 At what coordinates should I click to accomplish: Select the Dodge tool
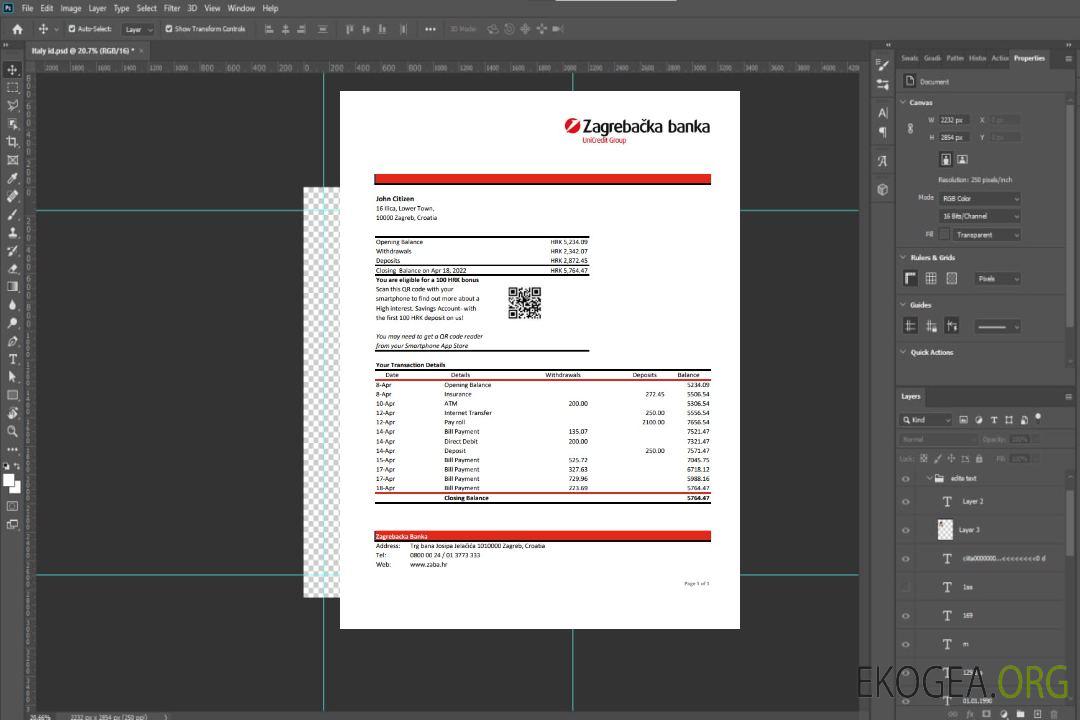(x=12, y=322)
